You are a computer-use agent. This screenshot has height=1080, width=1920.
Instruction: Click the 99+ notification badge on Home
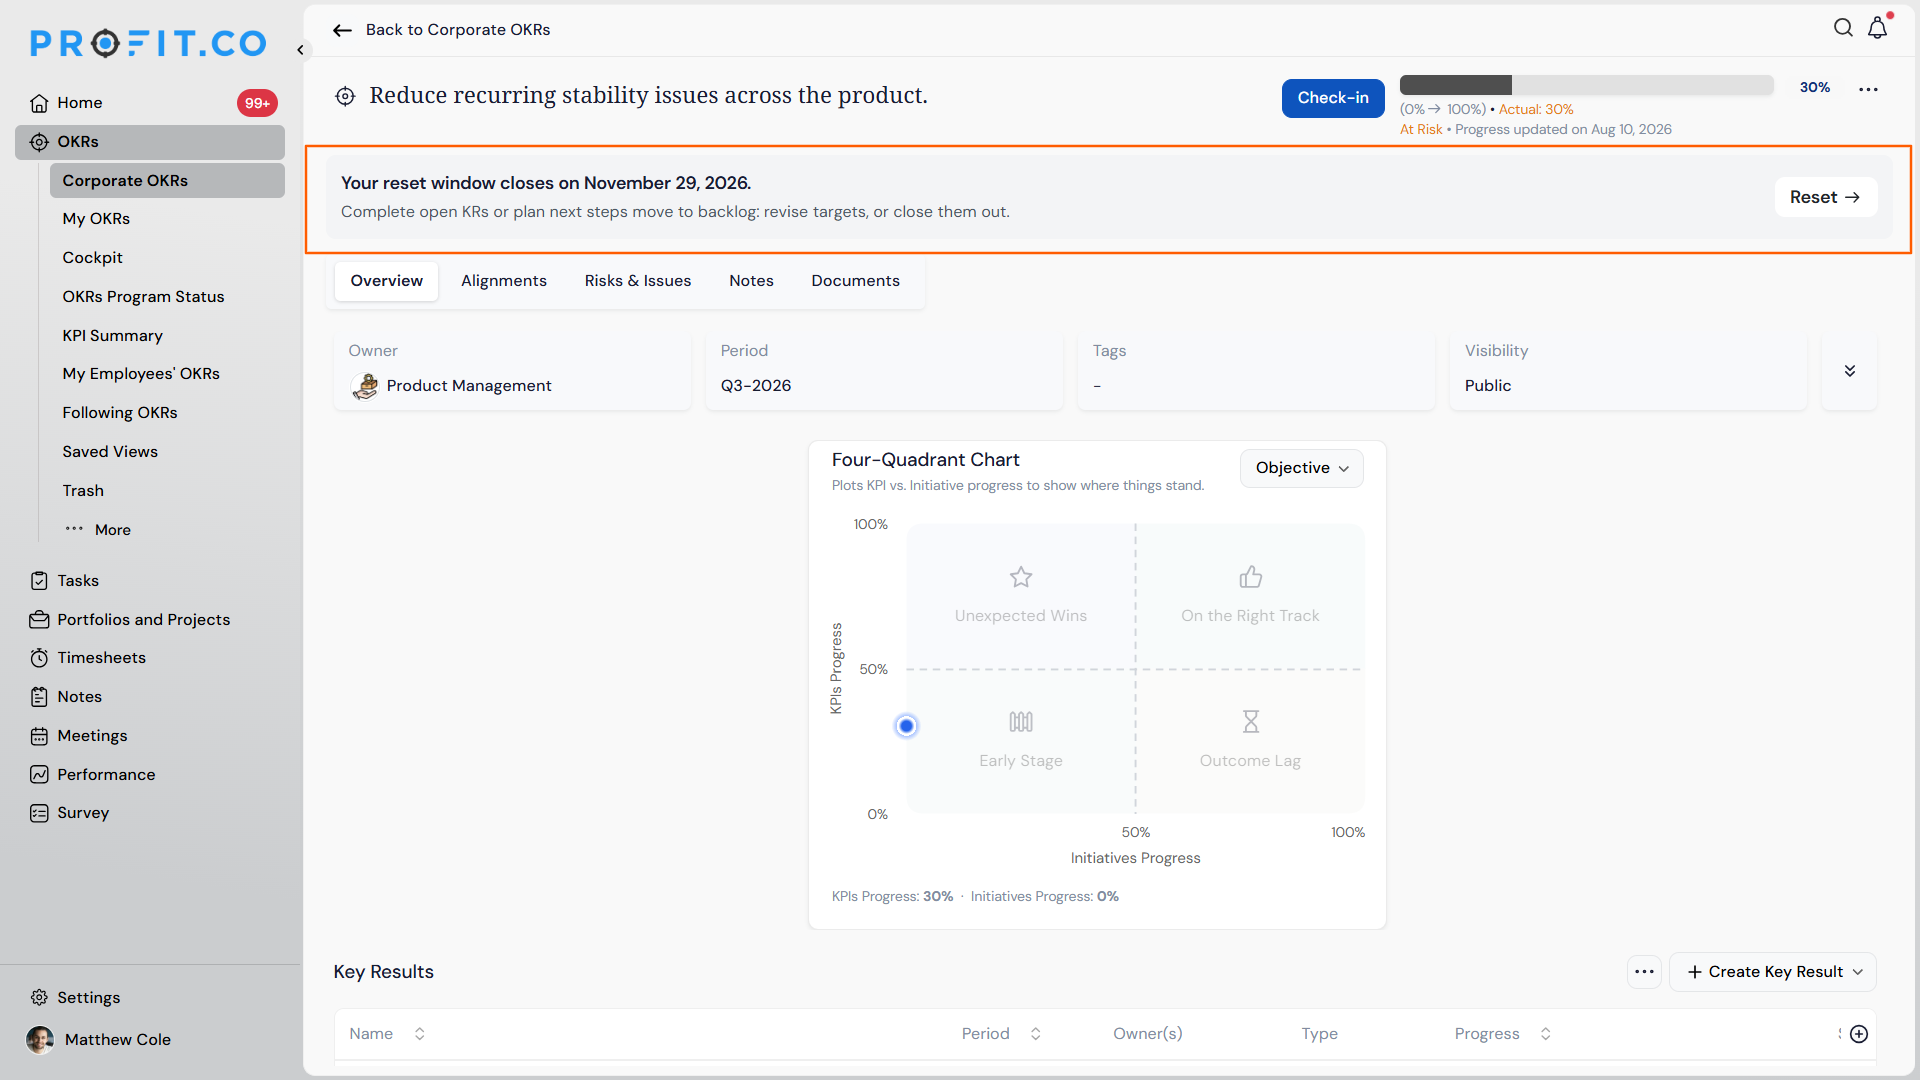[257, 103]
